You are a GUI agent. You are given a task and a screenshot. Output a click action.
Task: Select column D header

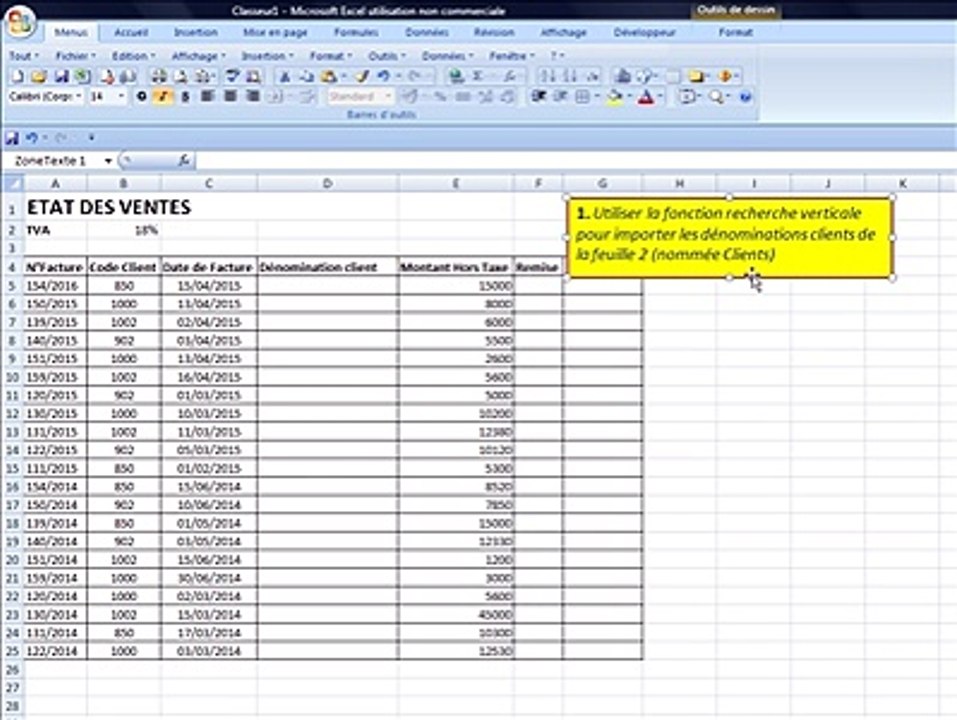328,183
